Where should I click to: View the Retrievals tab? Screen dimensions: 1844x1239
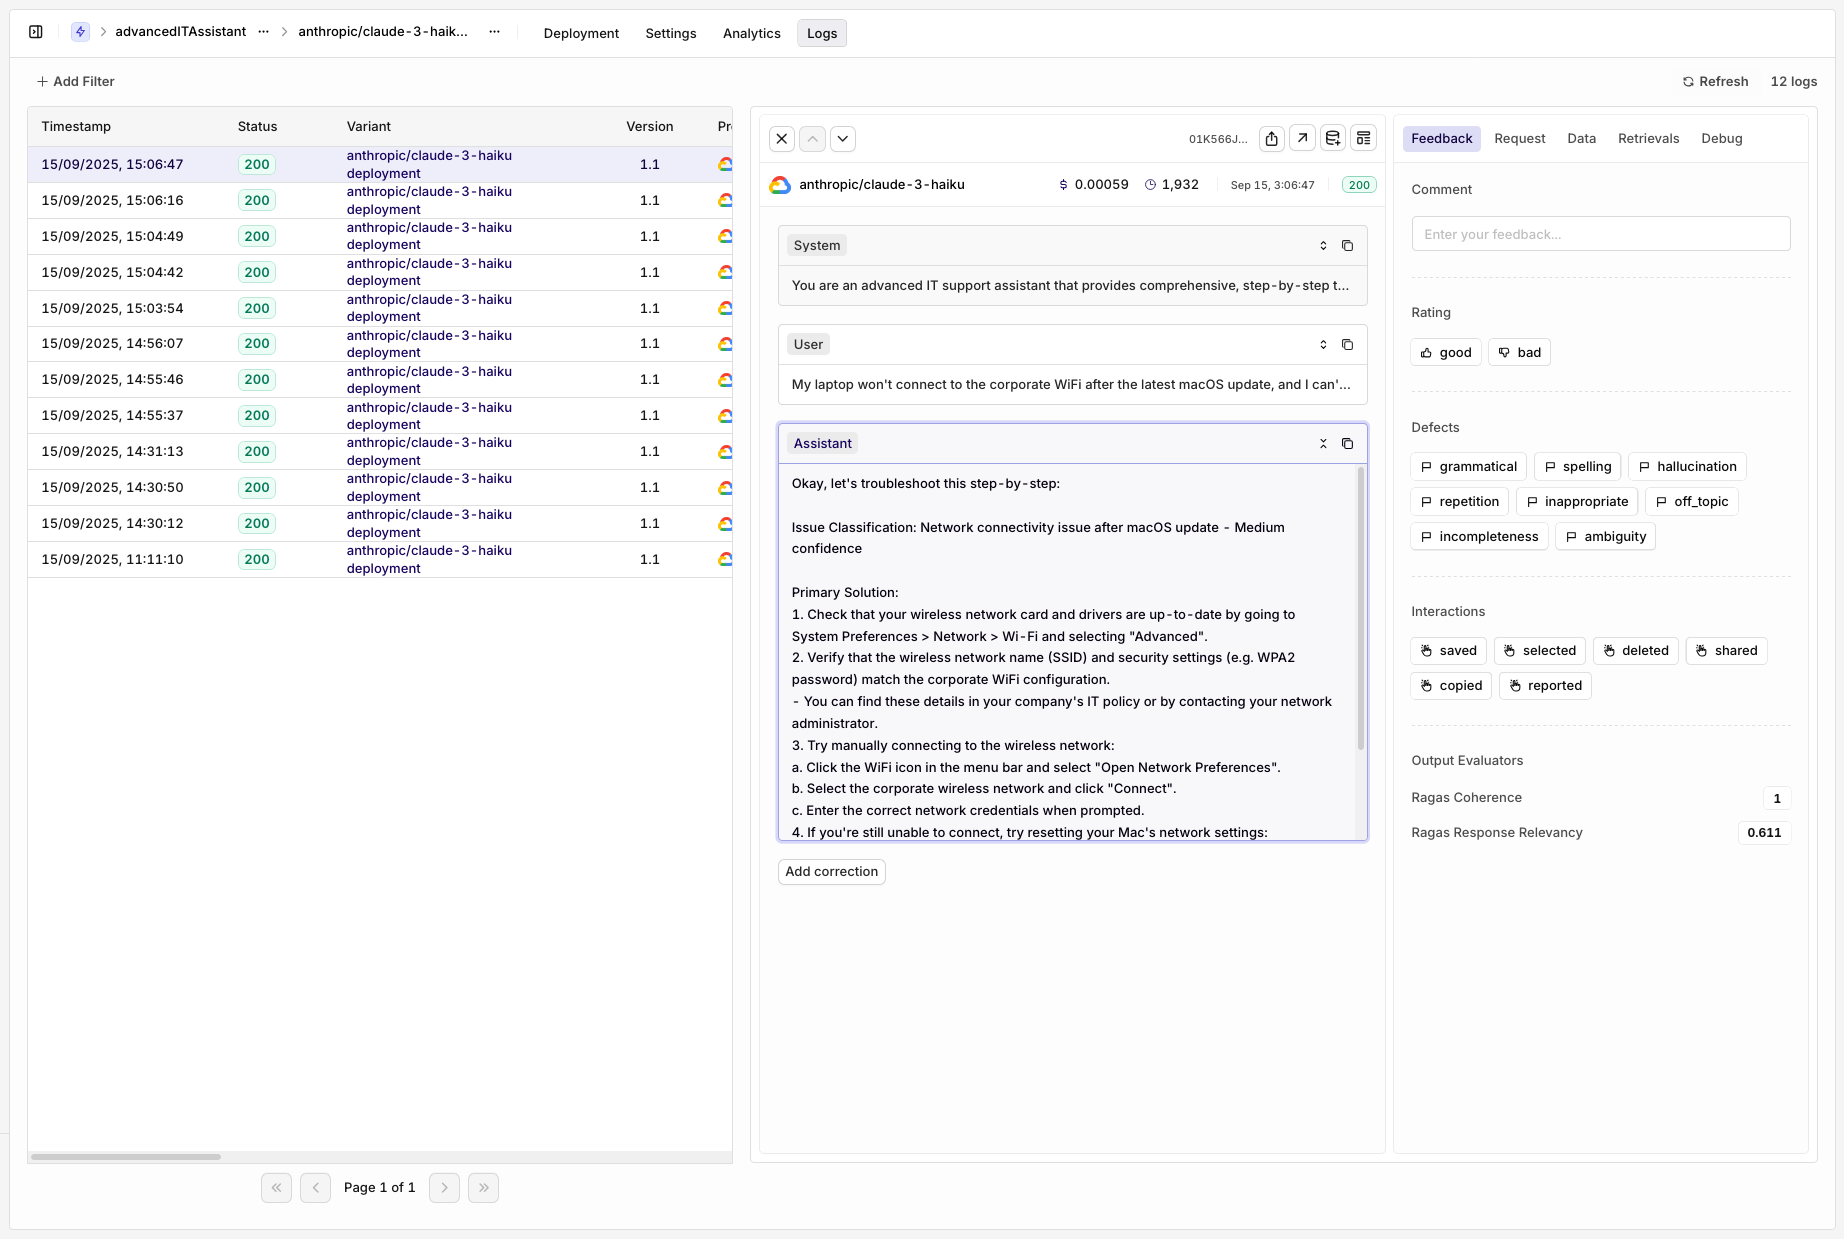(x=1649, y=139)
